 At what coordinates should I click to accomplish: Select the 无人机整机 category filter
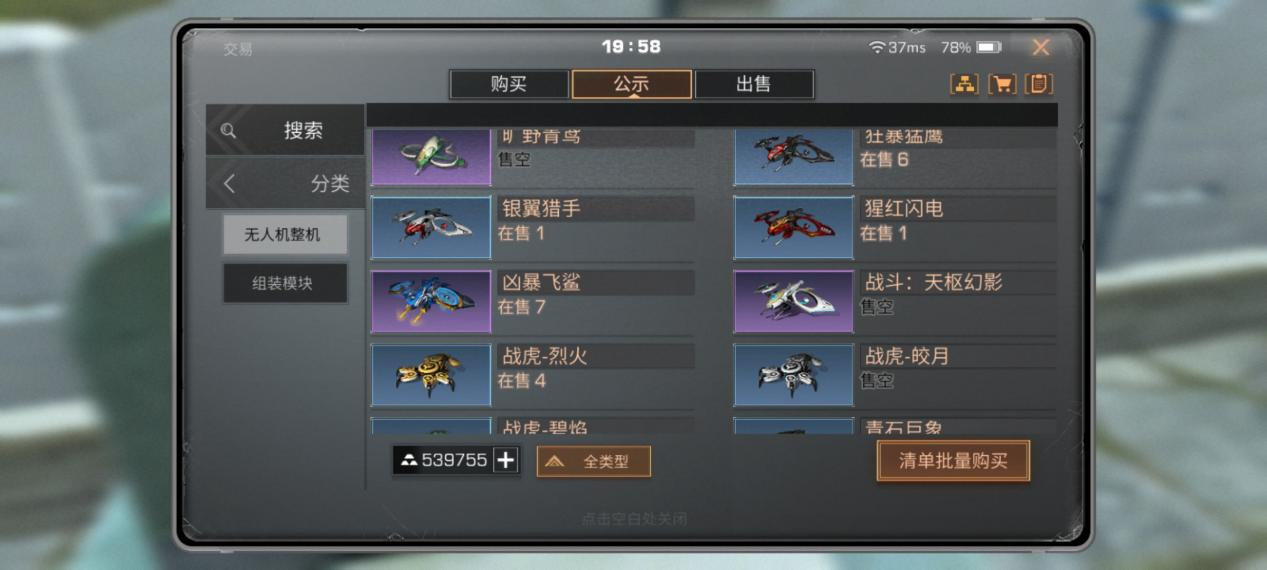point(285,234)
